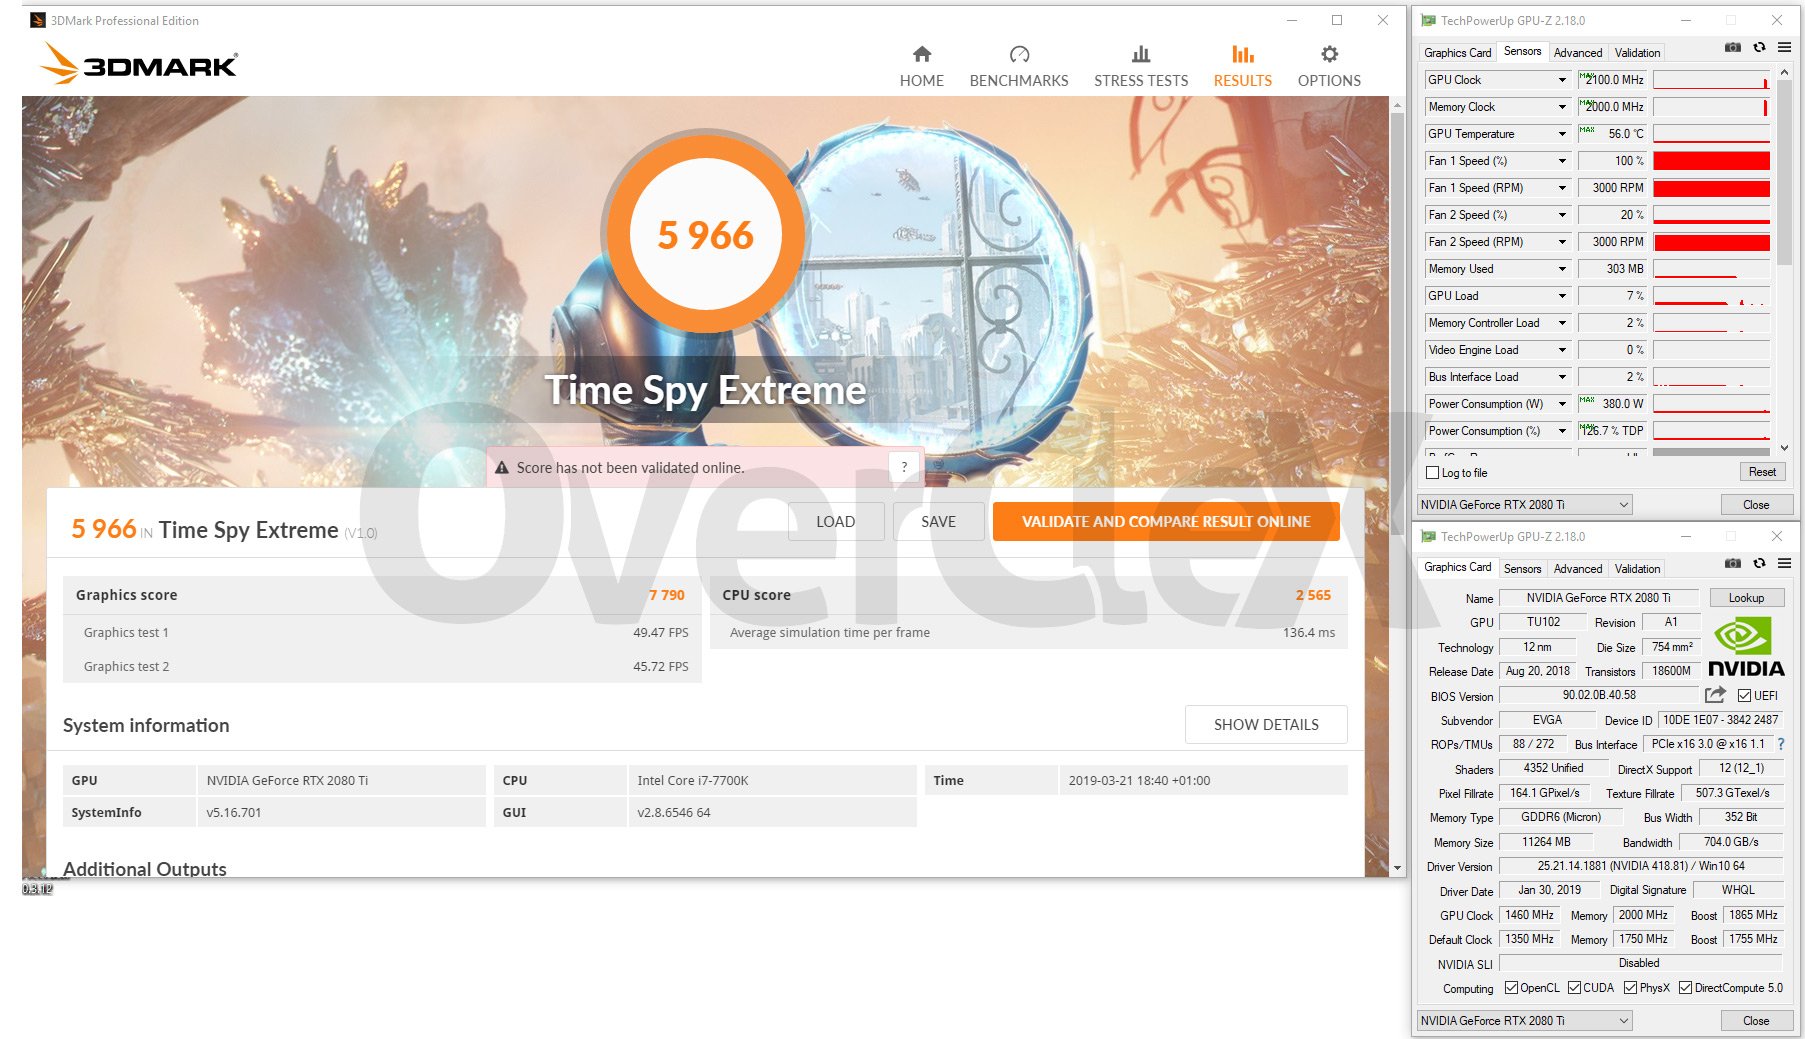Click the GPU Load graph
This screenshot has width=1805, height=1039.
click(x=1711, y=296)
